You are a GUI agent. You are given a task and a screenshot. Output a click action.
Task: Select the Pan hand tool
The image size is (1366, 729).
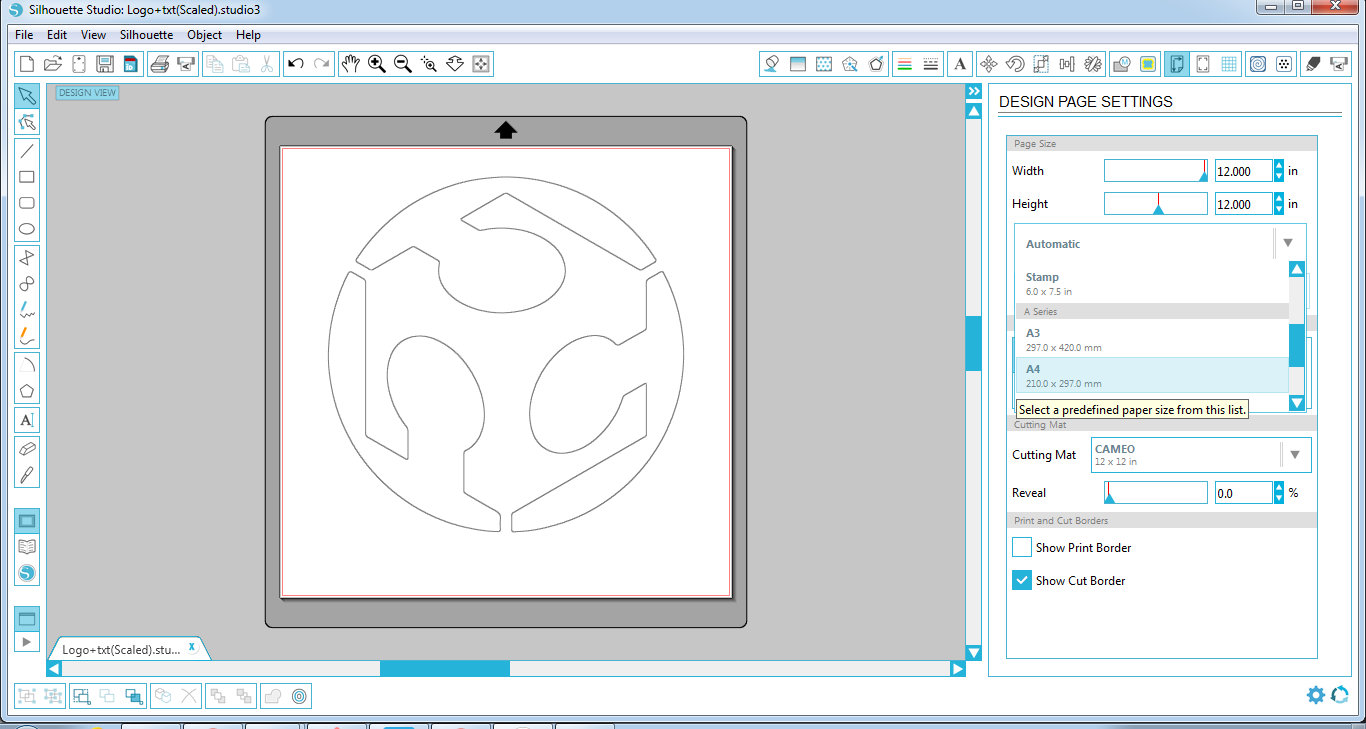[351, 64]
